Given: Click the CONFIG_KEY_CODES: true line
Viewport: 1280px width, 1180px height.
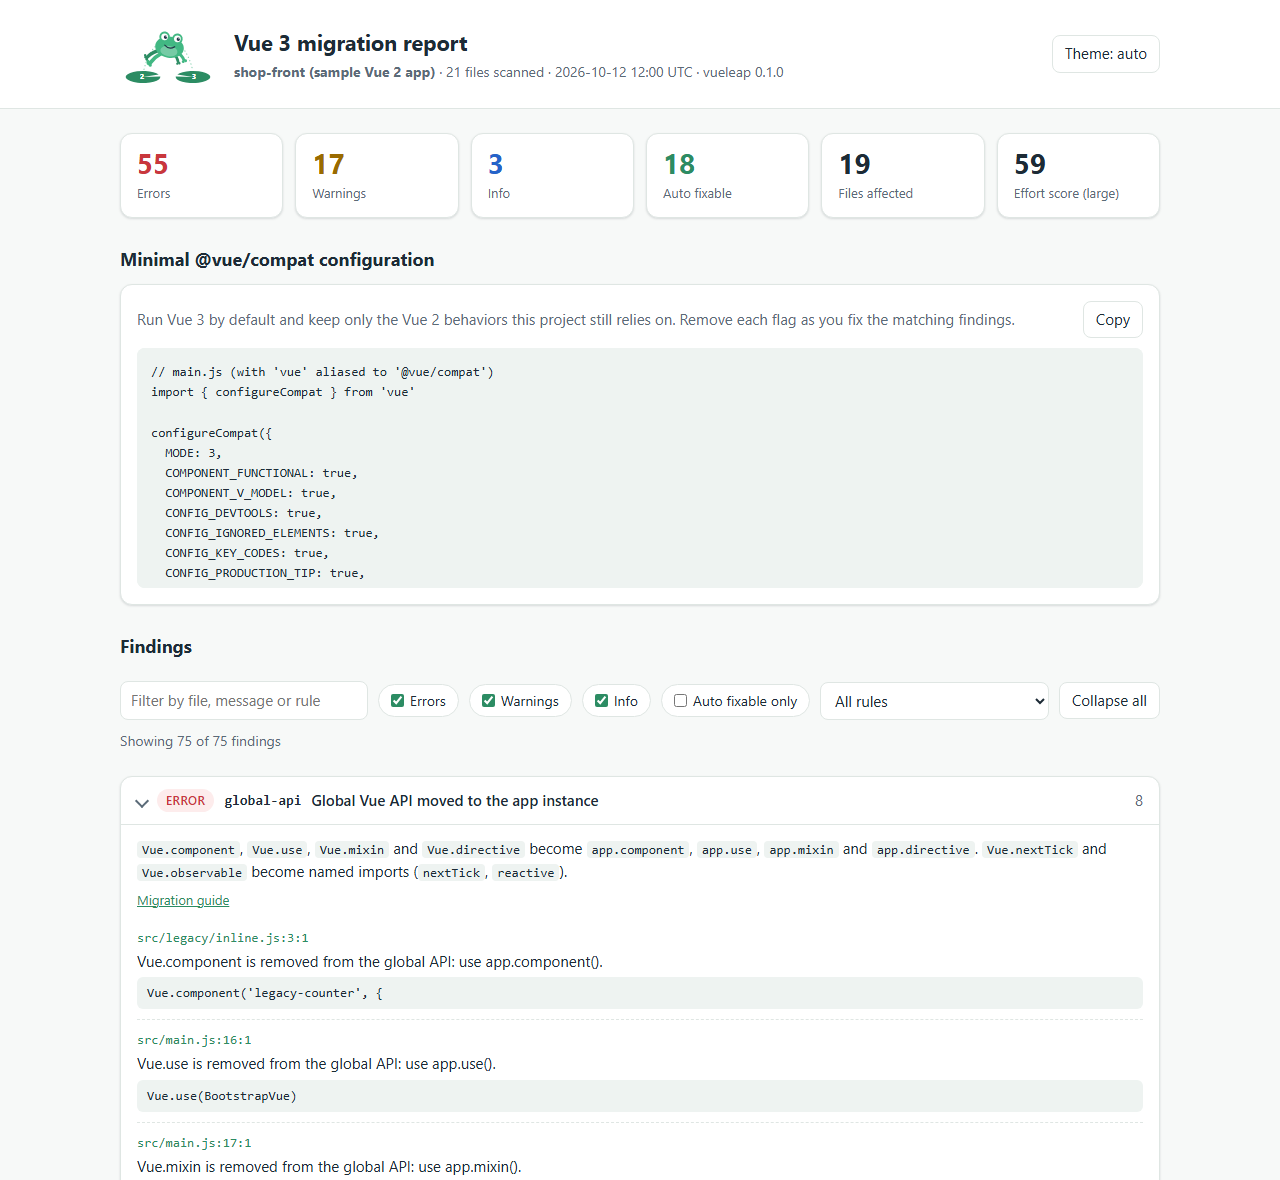Looking at the screenshot, I should 247,553.
